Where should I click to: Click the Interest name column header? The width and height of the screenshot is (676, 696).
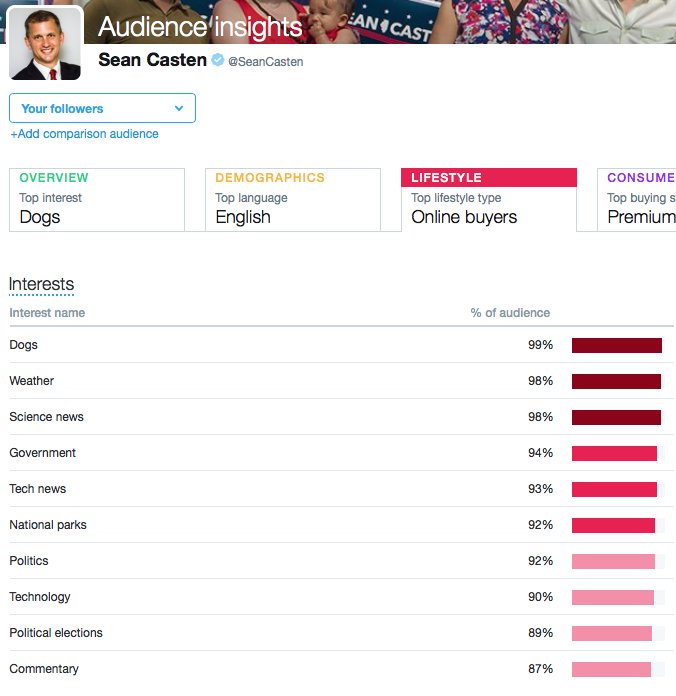pyautogui.click(x=47, y=312)
